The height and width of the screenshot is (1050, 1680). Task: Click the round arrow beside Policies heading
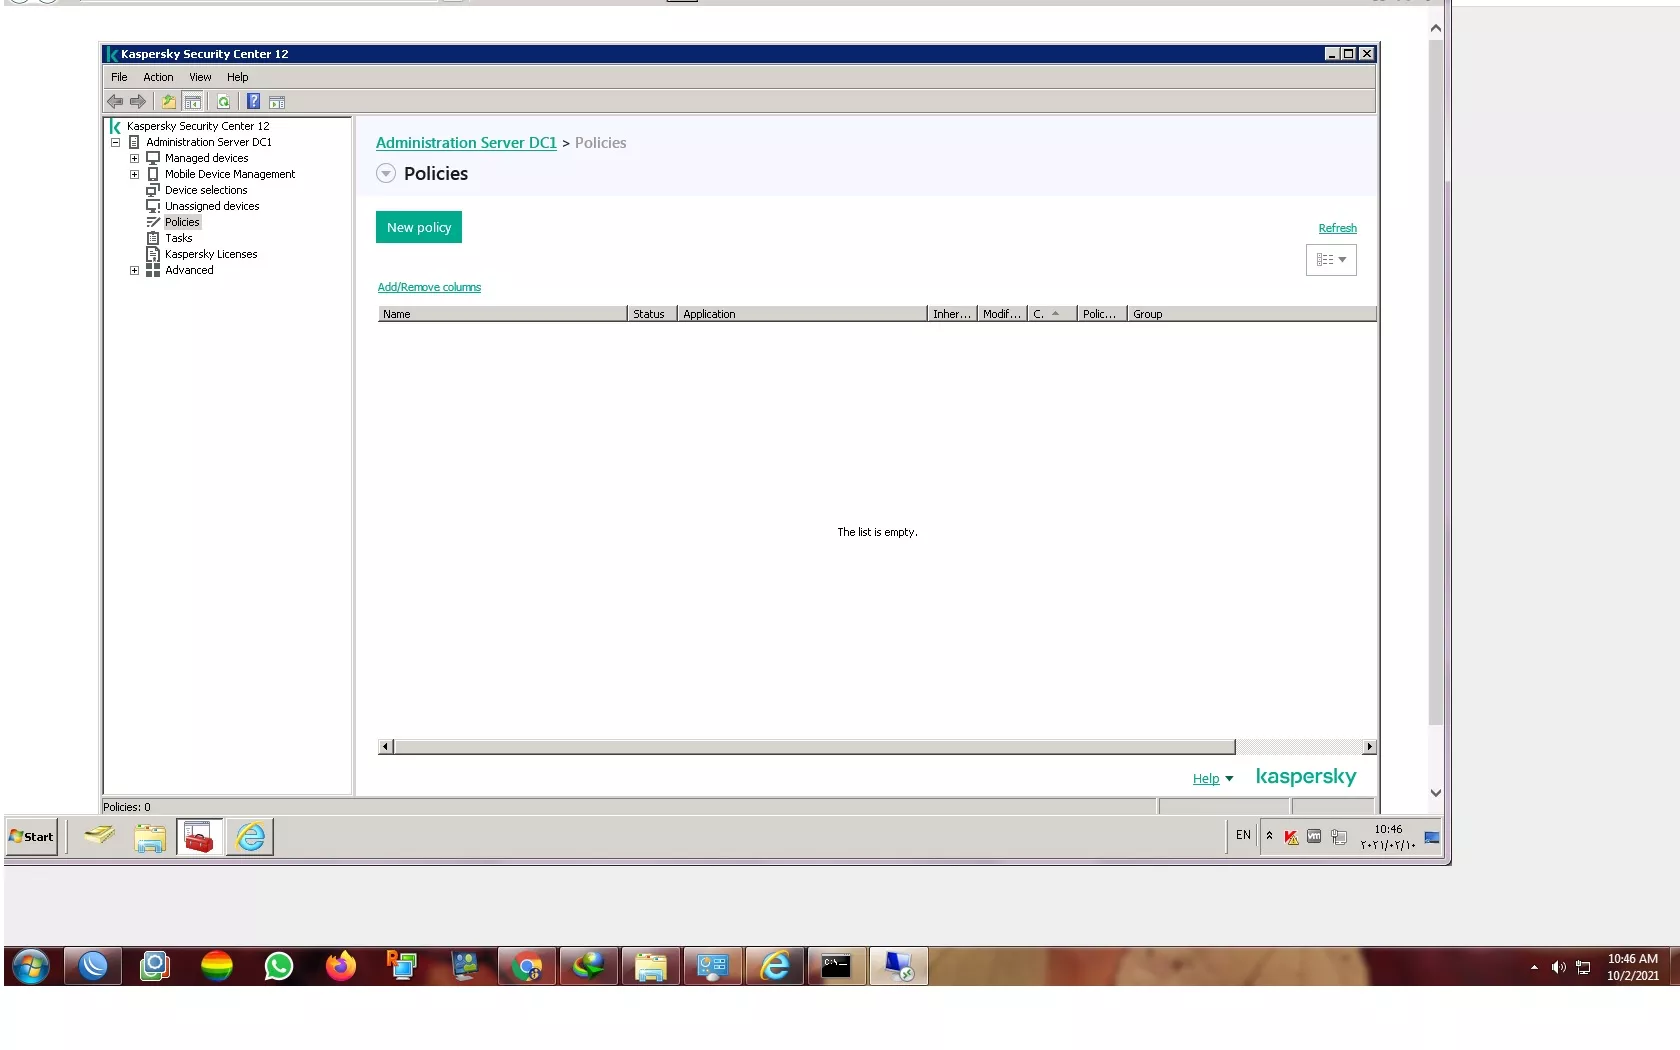(x=386, y=174)
